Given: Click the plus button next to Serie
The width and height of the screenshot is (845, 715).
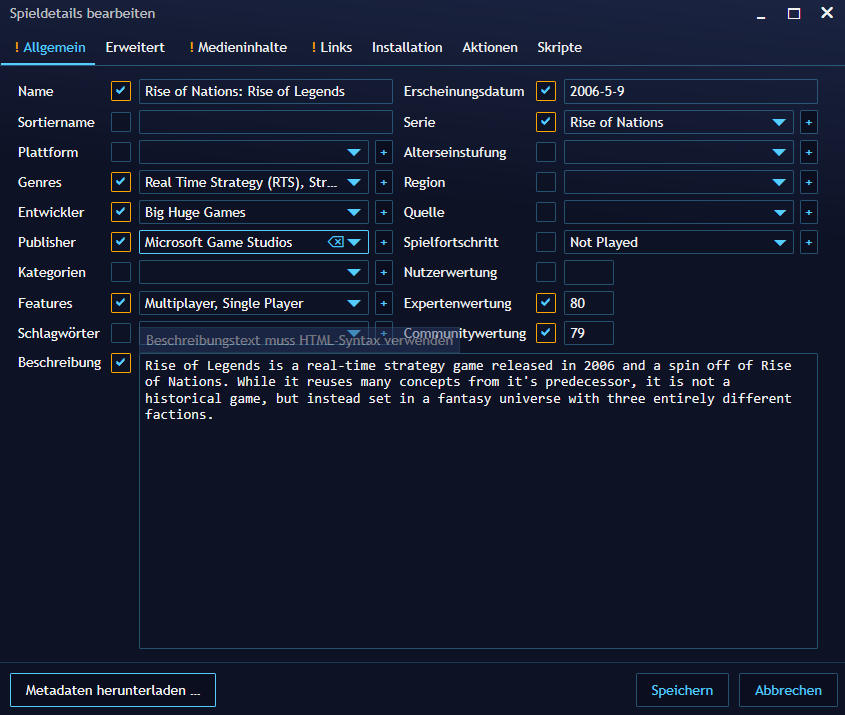Looking at the screenshot, I should point(809,122).
